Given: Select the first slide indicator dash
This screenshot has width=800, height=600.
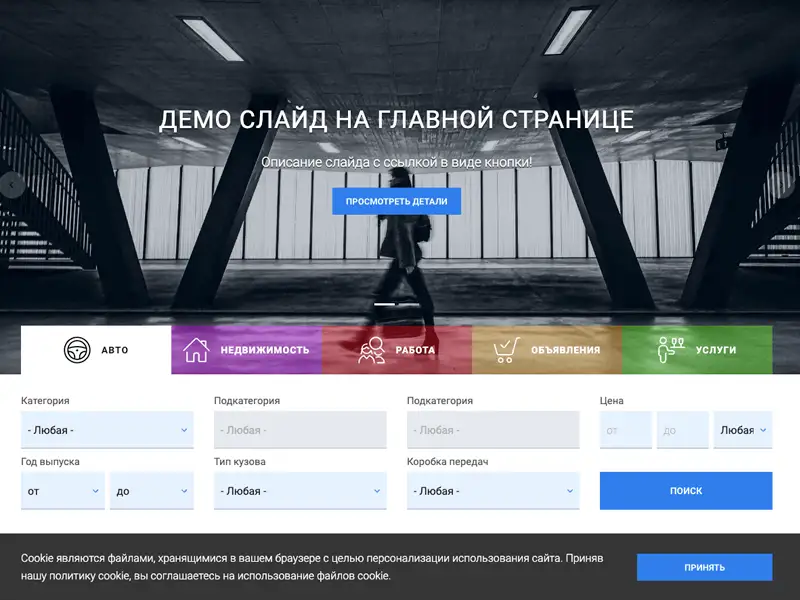Looking at the screenshot, I should 385,305.
